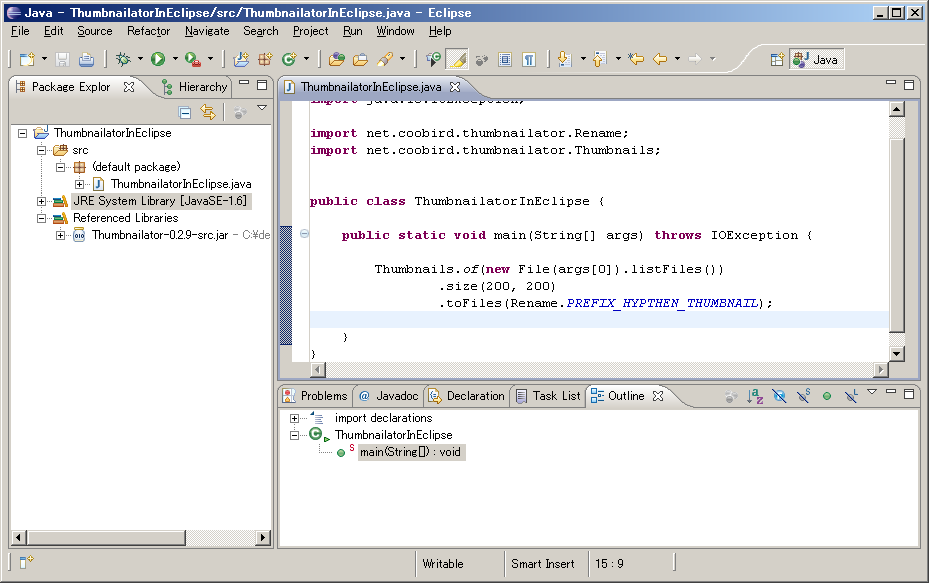Click the Previous Annotation up-arrow icon
929x583 pixels.
(x=600, y=59)
